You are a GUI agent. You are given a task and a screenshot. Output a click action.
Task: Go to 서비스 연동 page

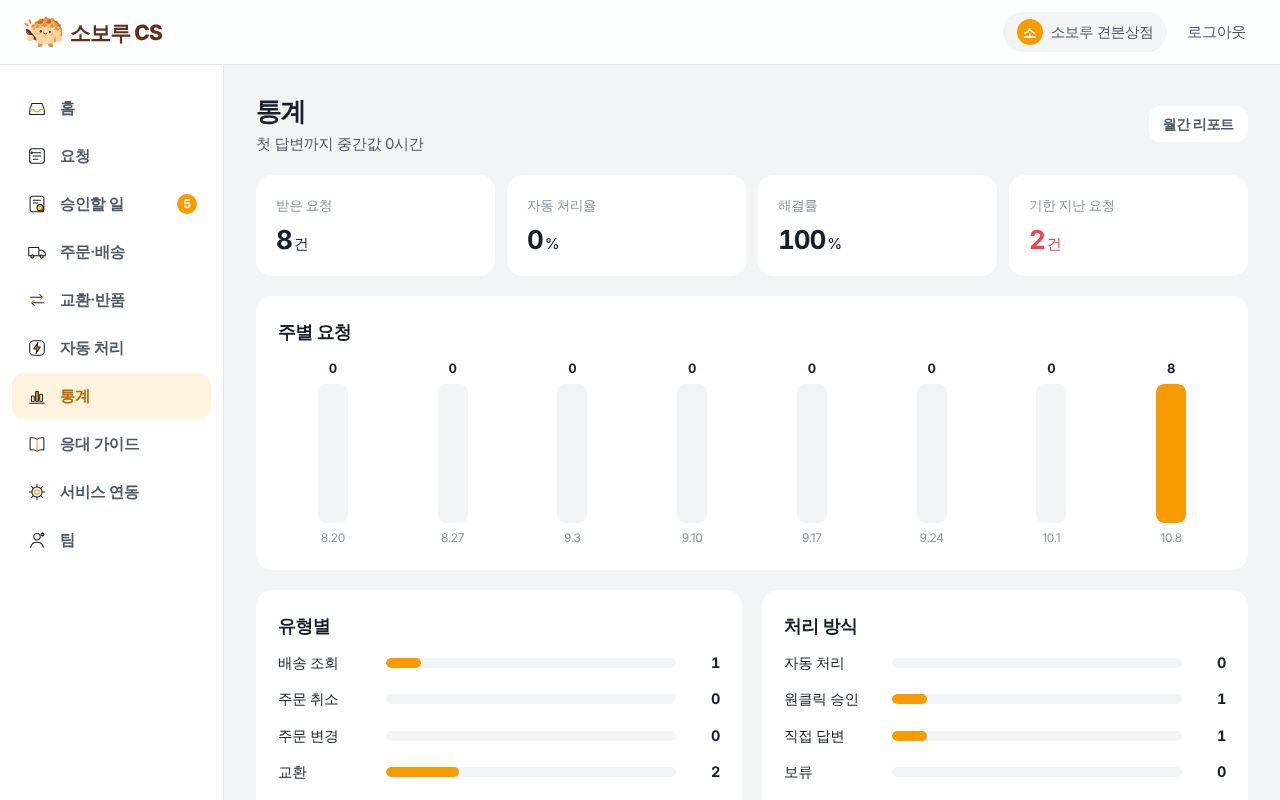(111, 492)
